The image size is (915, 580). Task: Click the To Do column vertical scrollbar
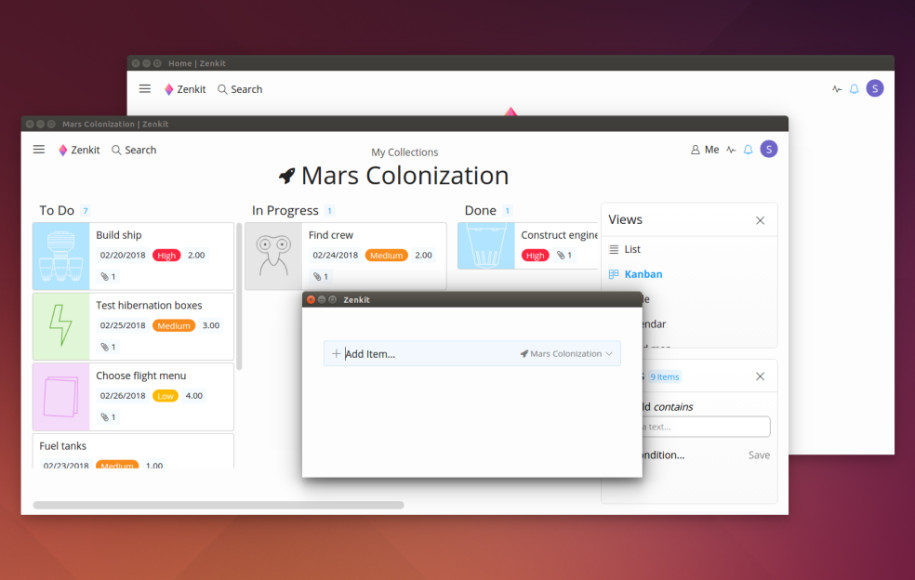click(239, 296)
